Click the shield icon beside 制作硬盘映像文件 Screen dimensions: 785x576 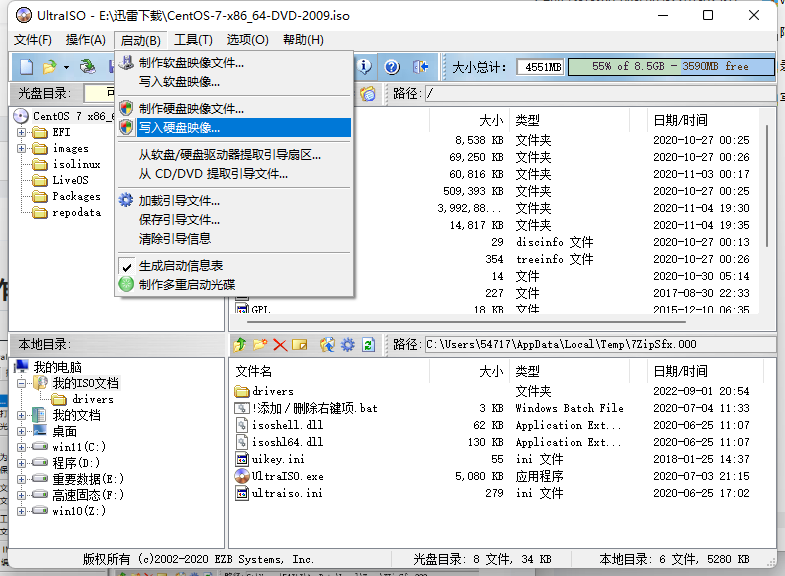click(x=126, y=108)
